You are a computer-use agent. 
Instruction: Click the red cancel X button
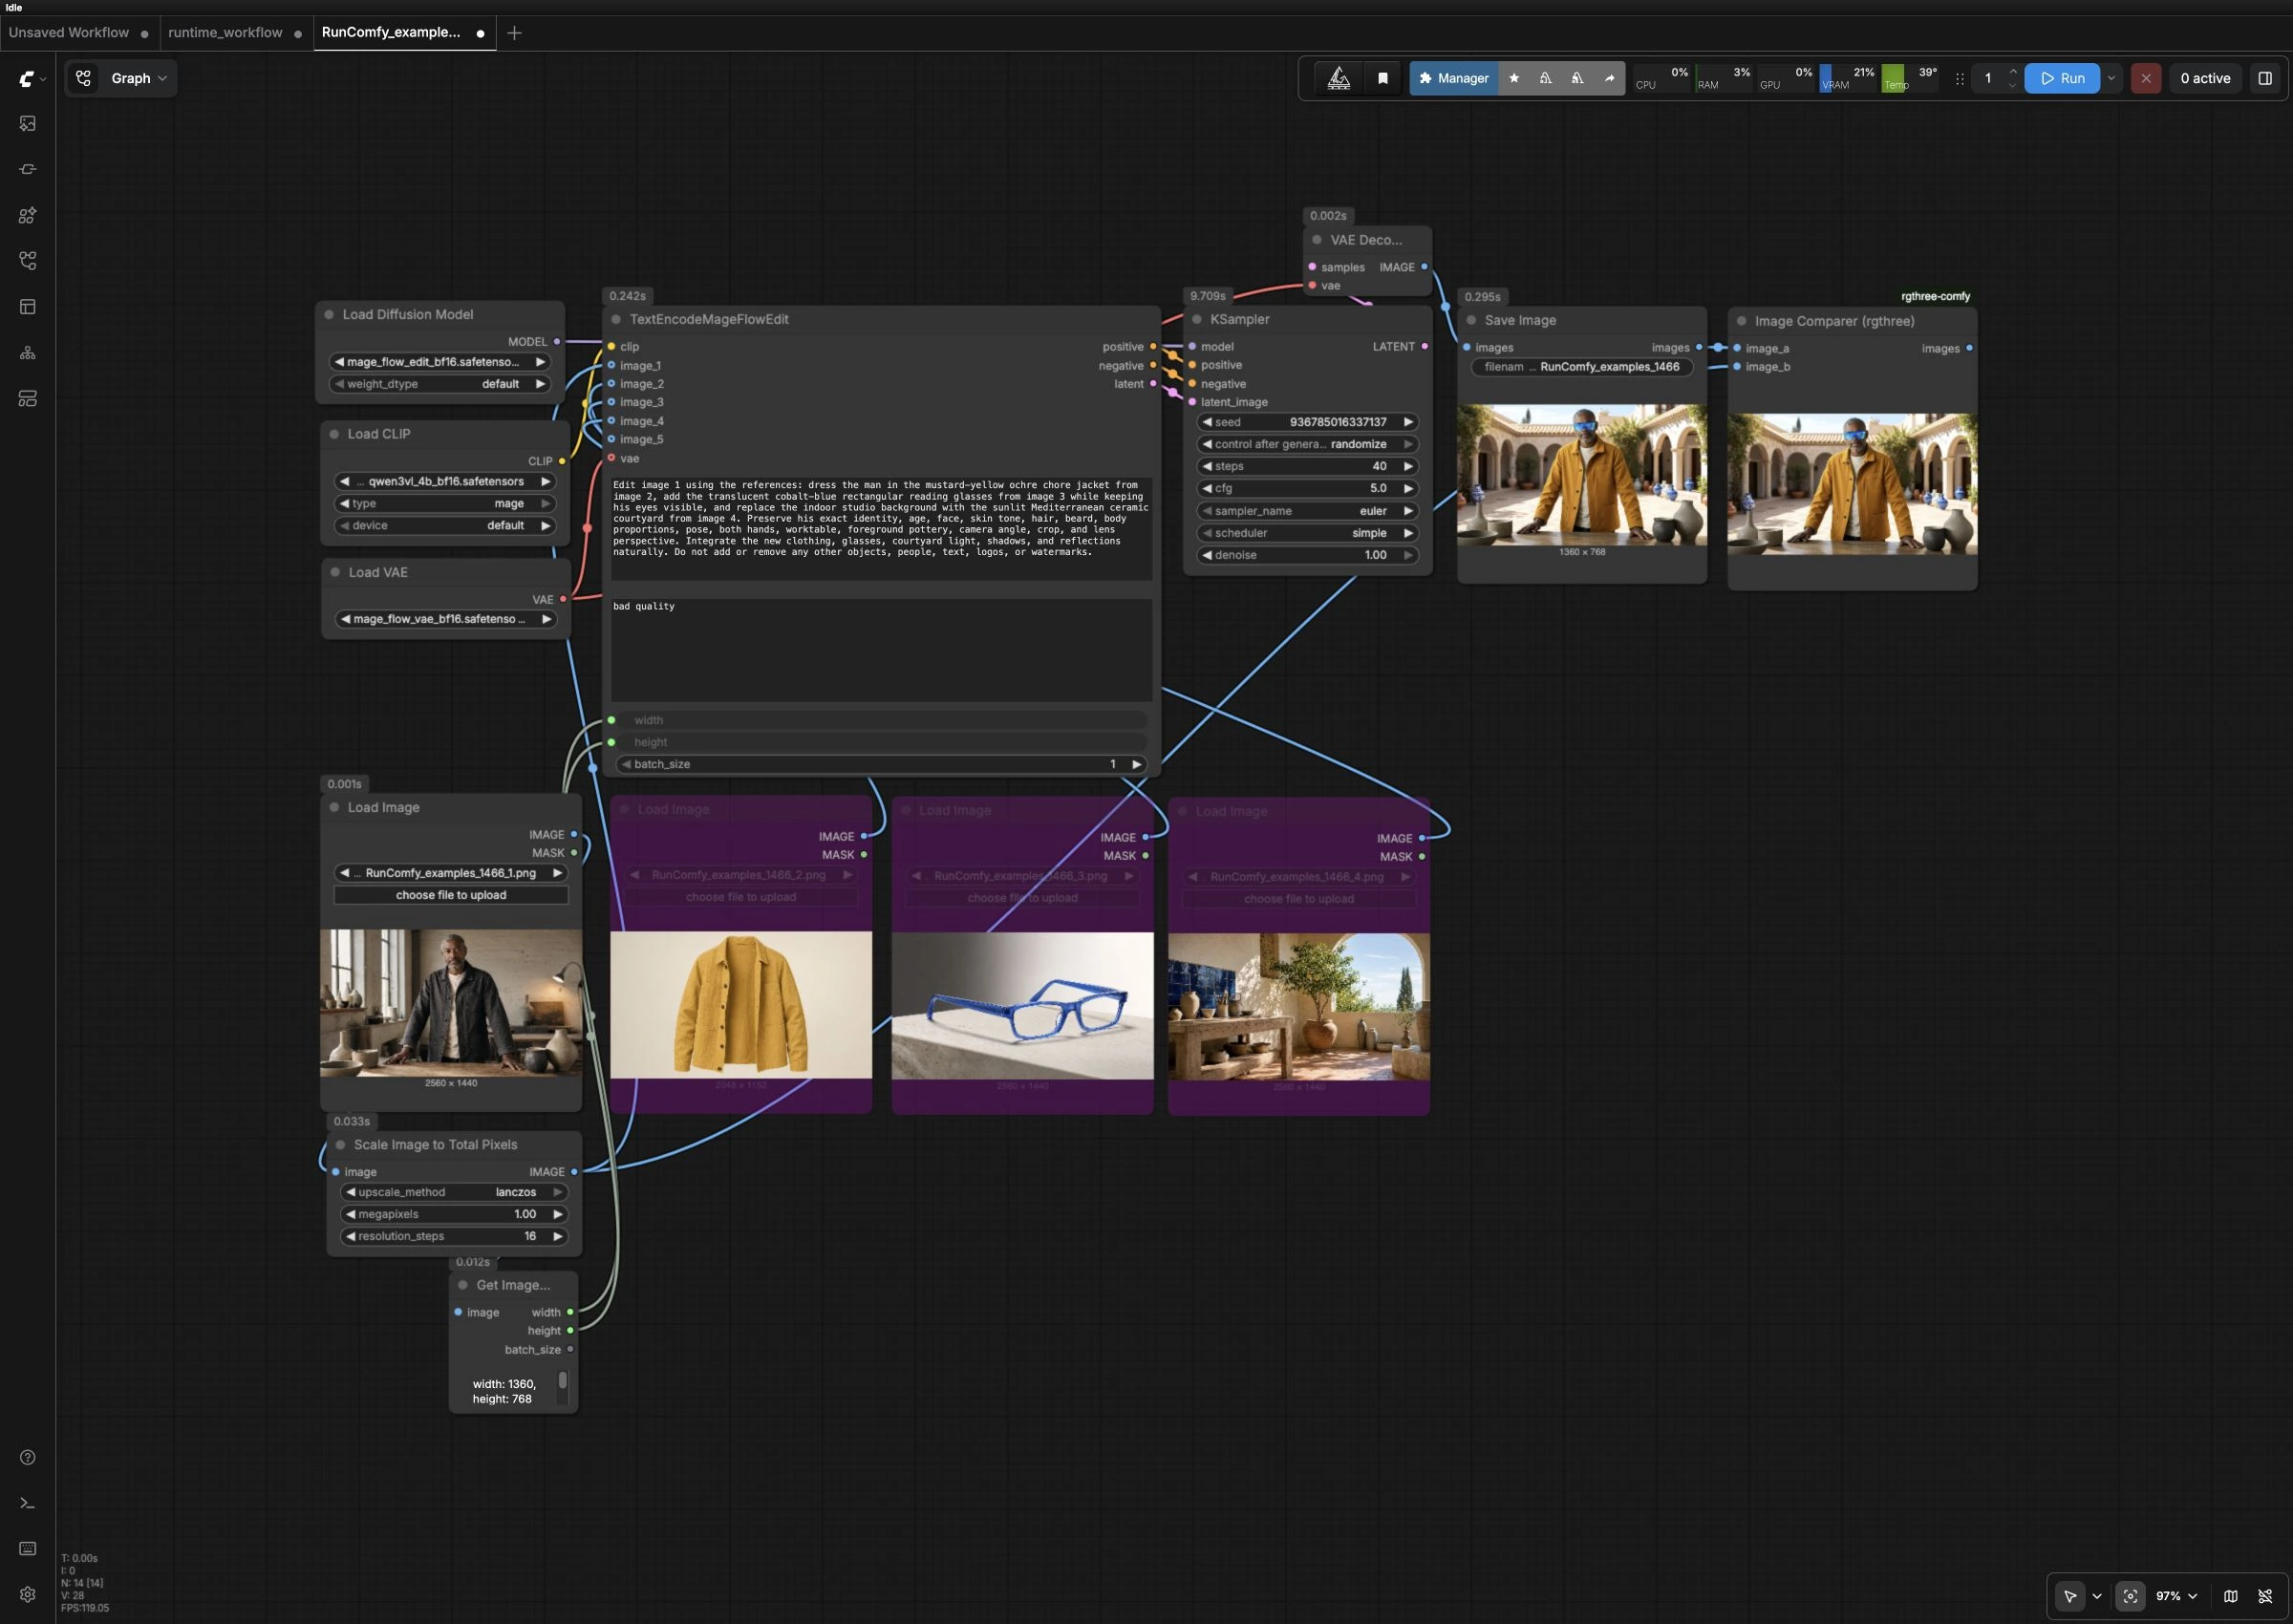(2145, 78)
